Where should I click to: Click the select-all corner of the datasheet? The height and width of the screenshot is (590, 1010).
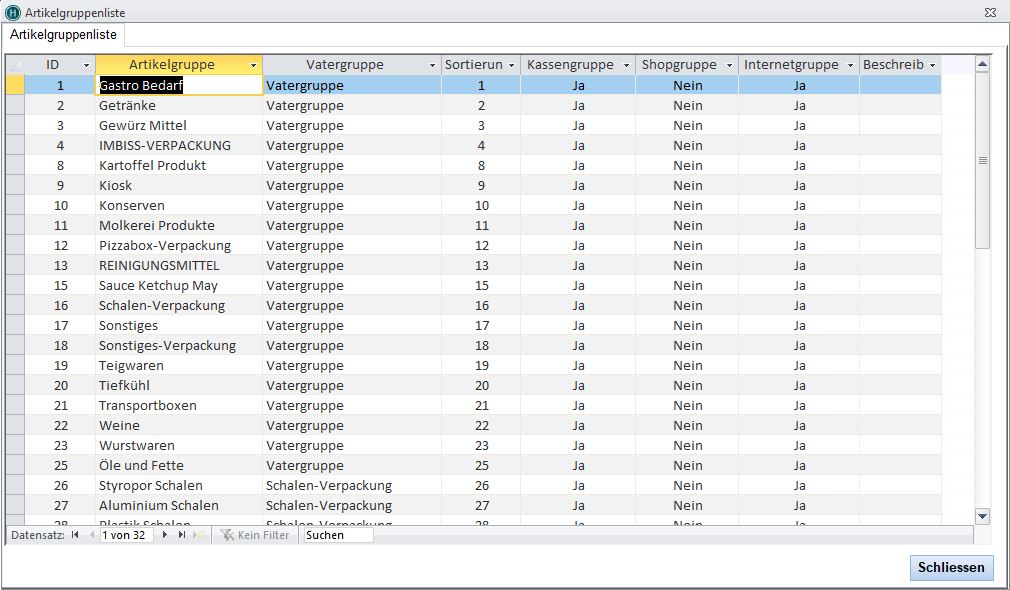[x=14, y=65]
